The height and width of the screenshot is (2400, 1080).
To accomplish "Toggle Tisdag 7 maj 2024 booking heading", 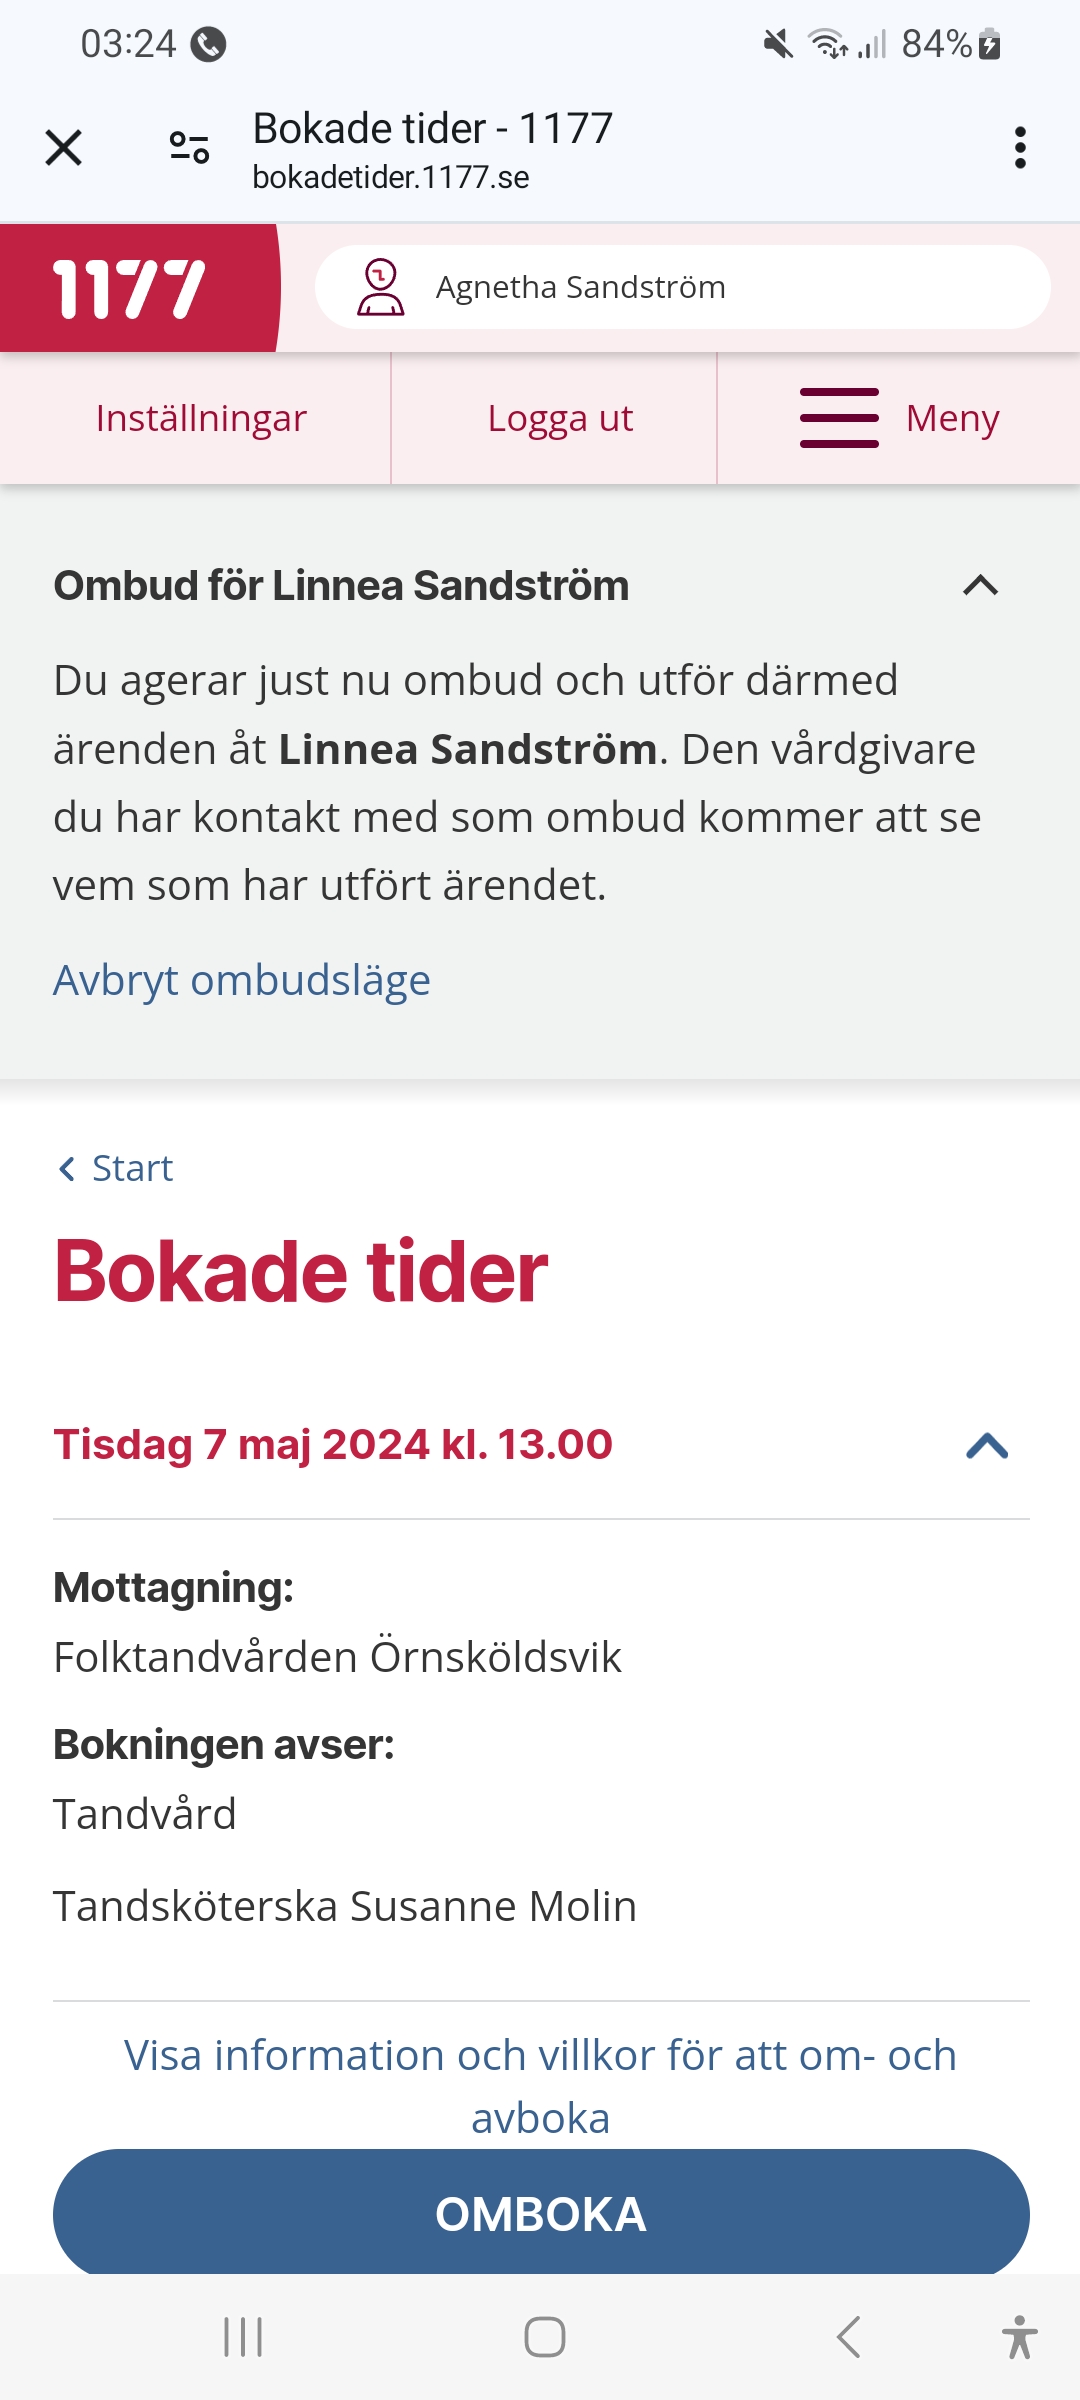I will click(x=333, y=1445).
